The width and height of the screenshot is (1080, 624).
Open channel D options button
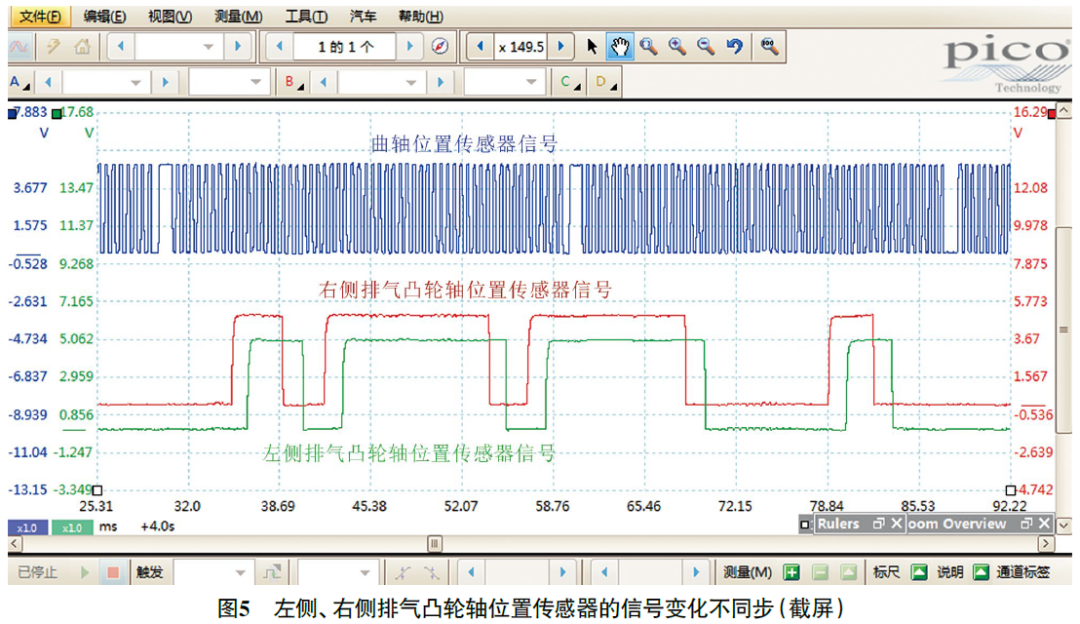(605, 83)
